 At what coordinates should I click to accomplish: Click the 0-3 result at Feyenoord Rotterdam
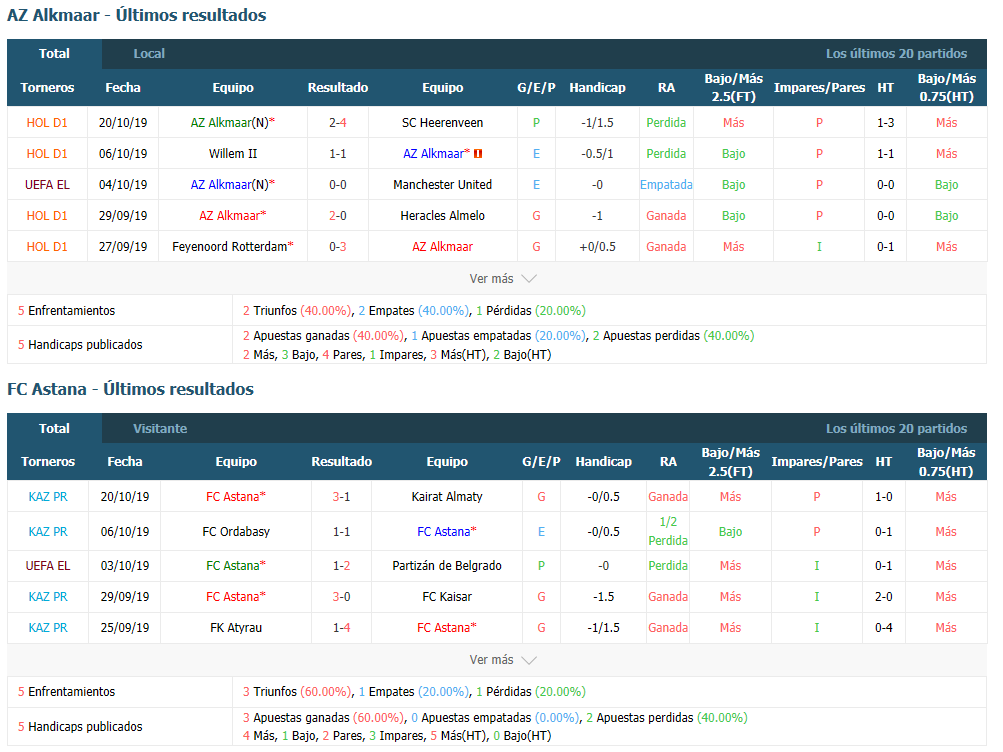point(338,247)
